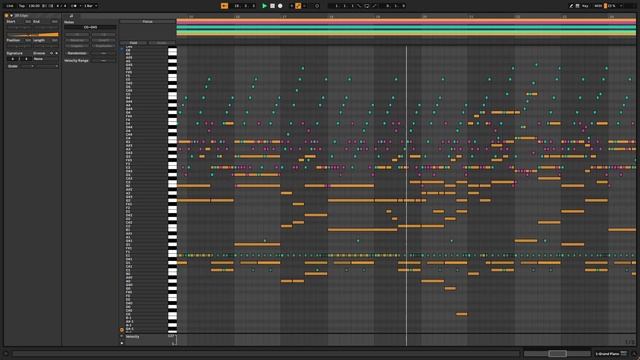Click the Duplicate button in the Notes panel
Screen dimensions: 640x360
click(103, 46)
